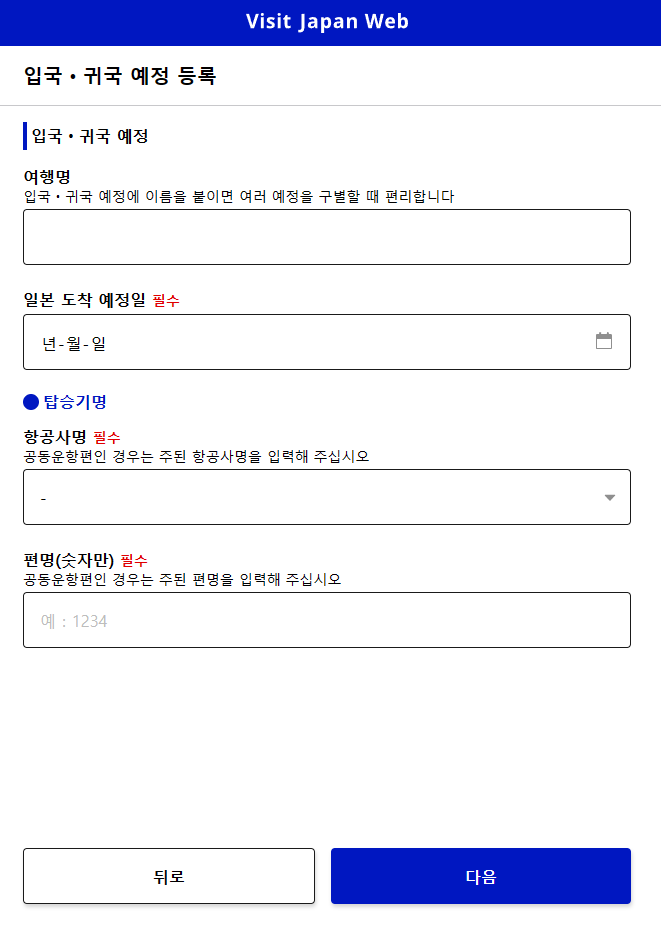Click into the 여행명 text field
The image size is (661, 929).
(x=327, y=236)
